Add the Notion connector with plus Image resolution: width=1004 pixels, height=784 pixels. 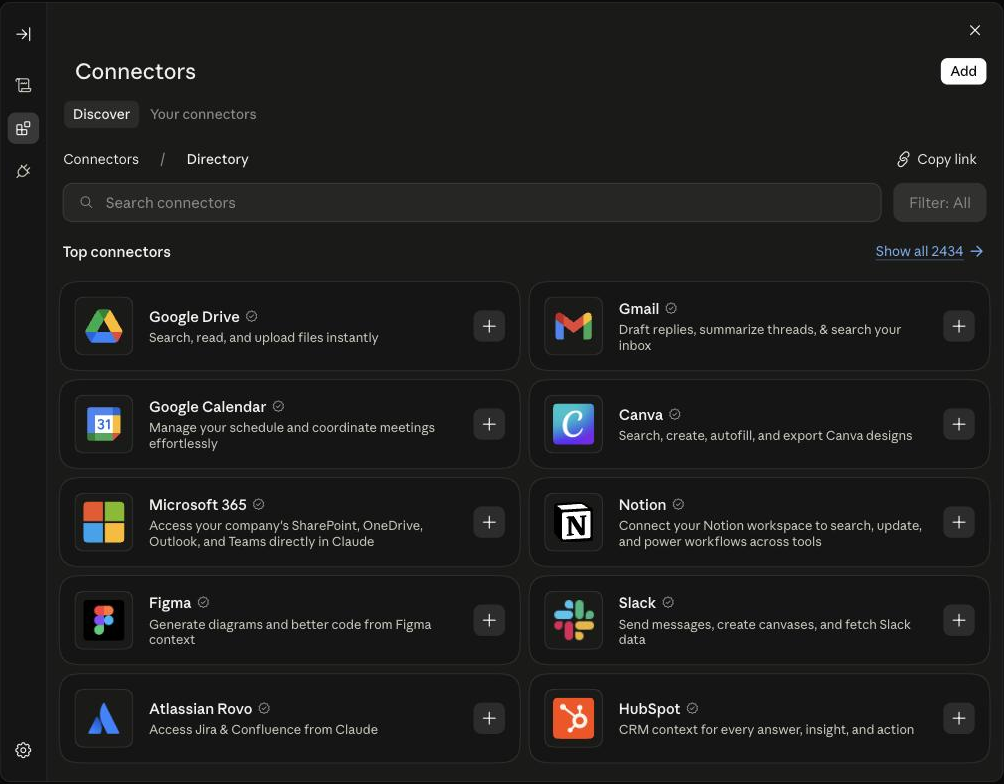(959, 522)
